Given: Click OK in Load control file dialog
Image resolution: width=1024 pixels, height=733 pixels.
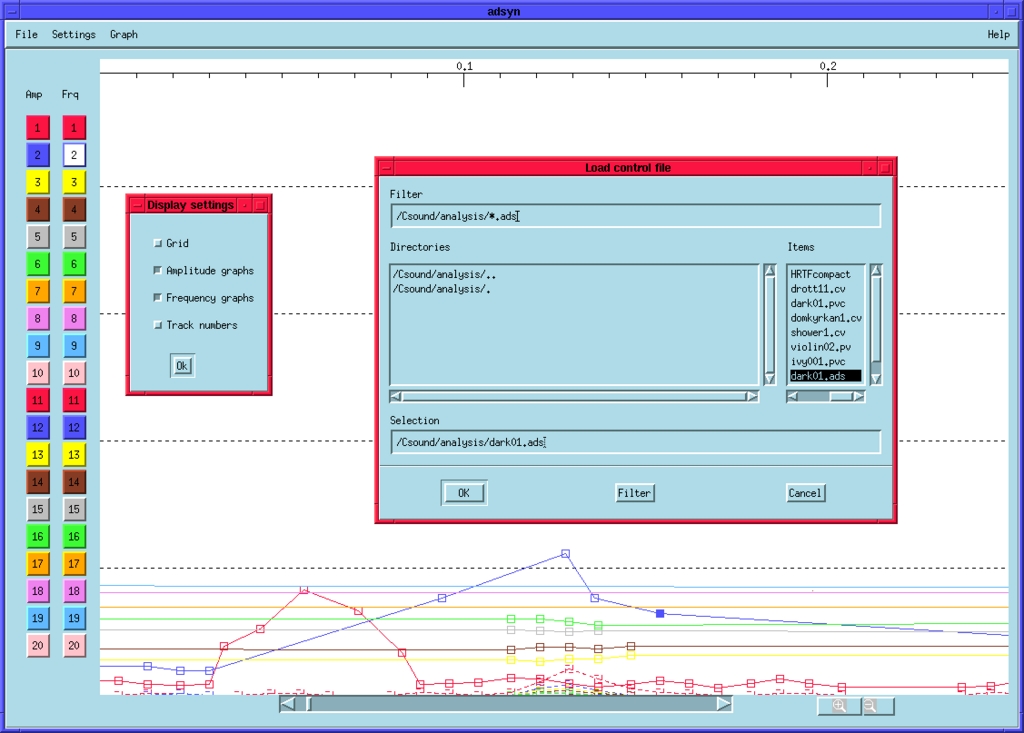Looking at the screenshot, I should [464, 492].
